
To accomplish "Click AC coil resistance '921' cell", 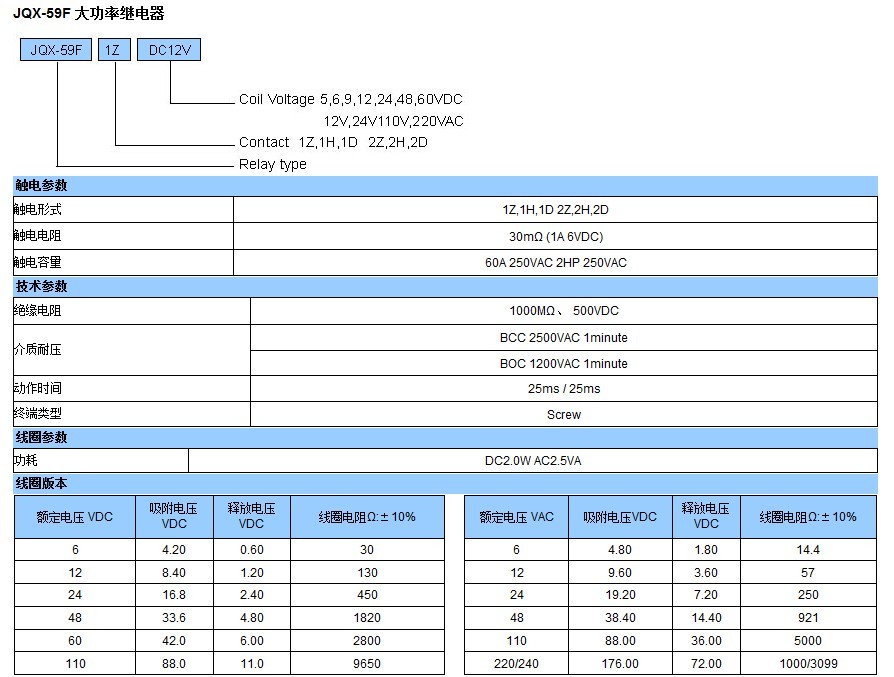I will point(808,618).
